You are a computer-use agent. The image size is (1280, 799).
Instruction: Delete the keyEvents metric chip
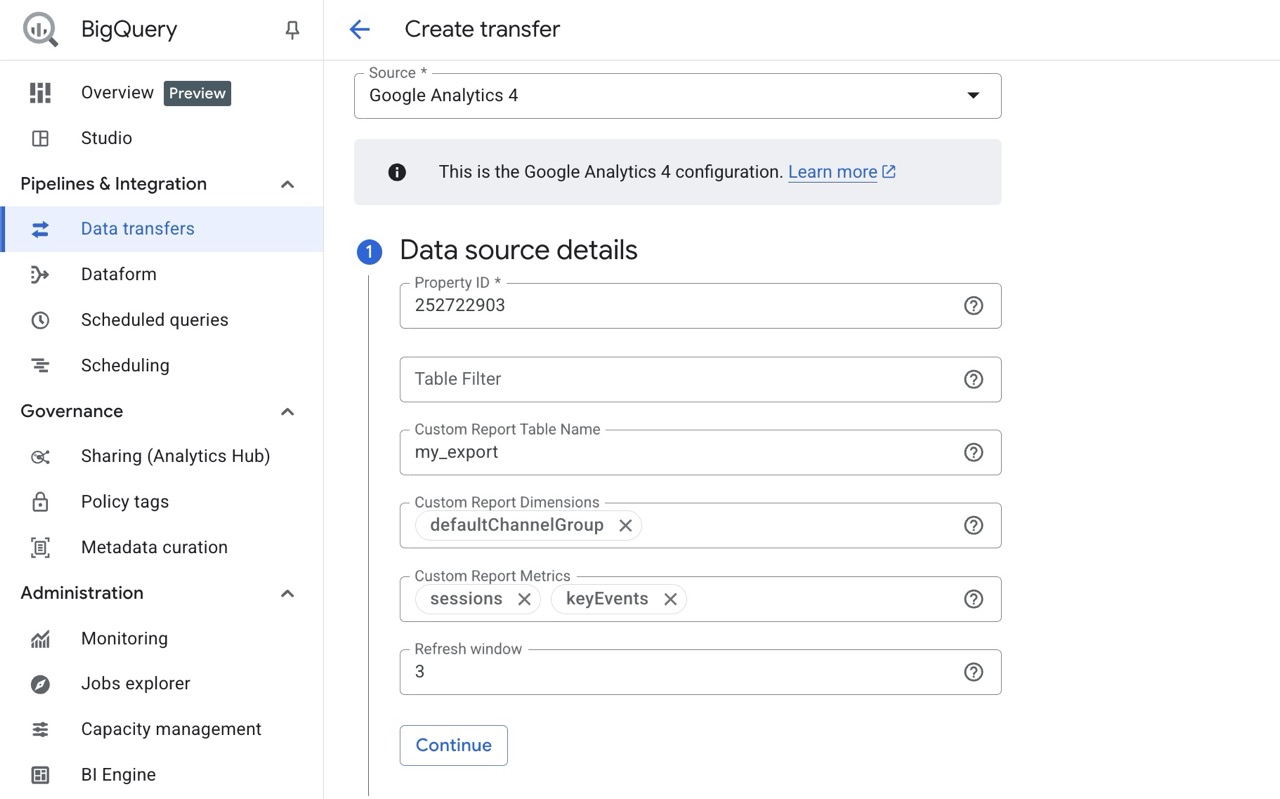point(670,599)
